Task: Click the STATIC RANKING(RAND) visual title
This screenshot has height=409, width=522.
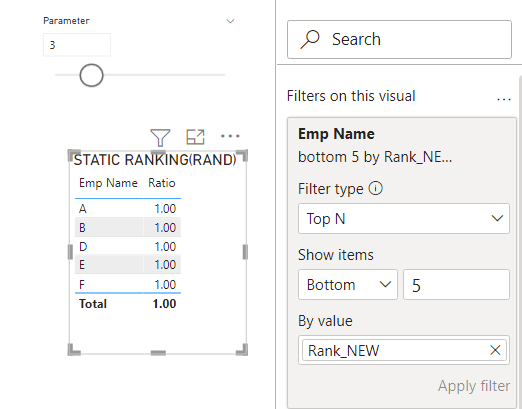Action: click(155, 160)
